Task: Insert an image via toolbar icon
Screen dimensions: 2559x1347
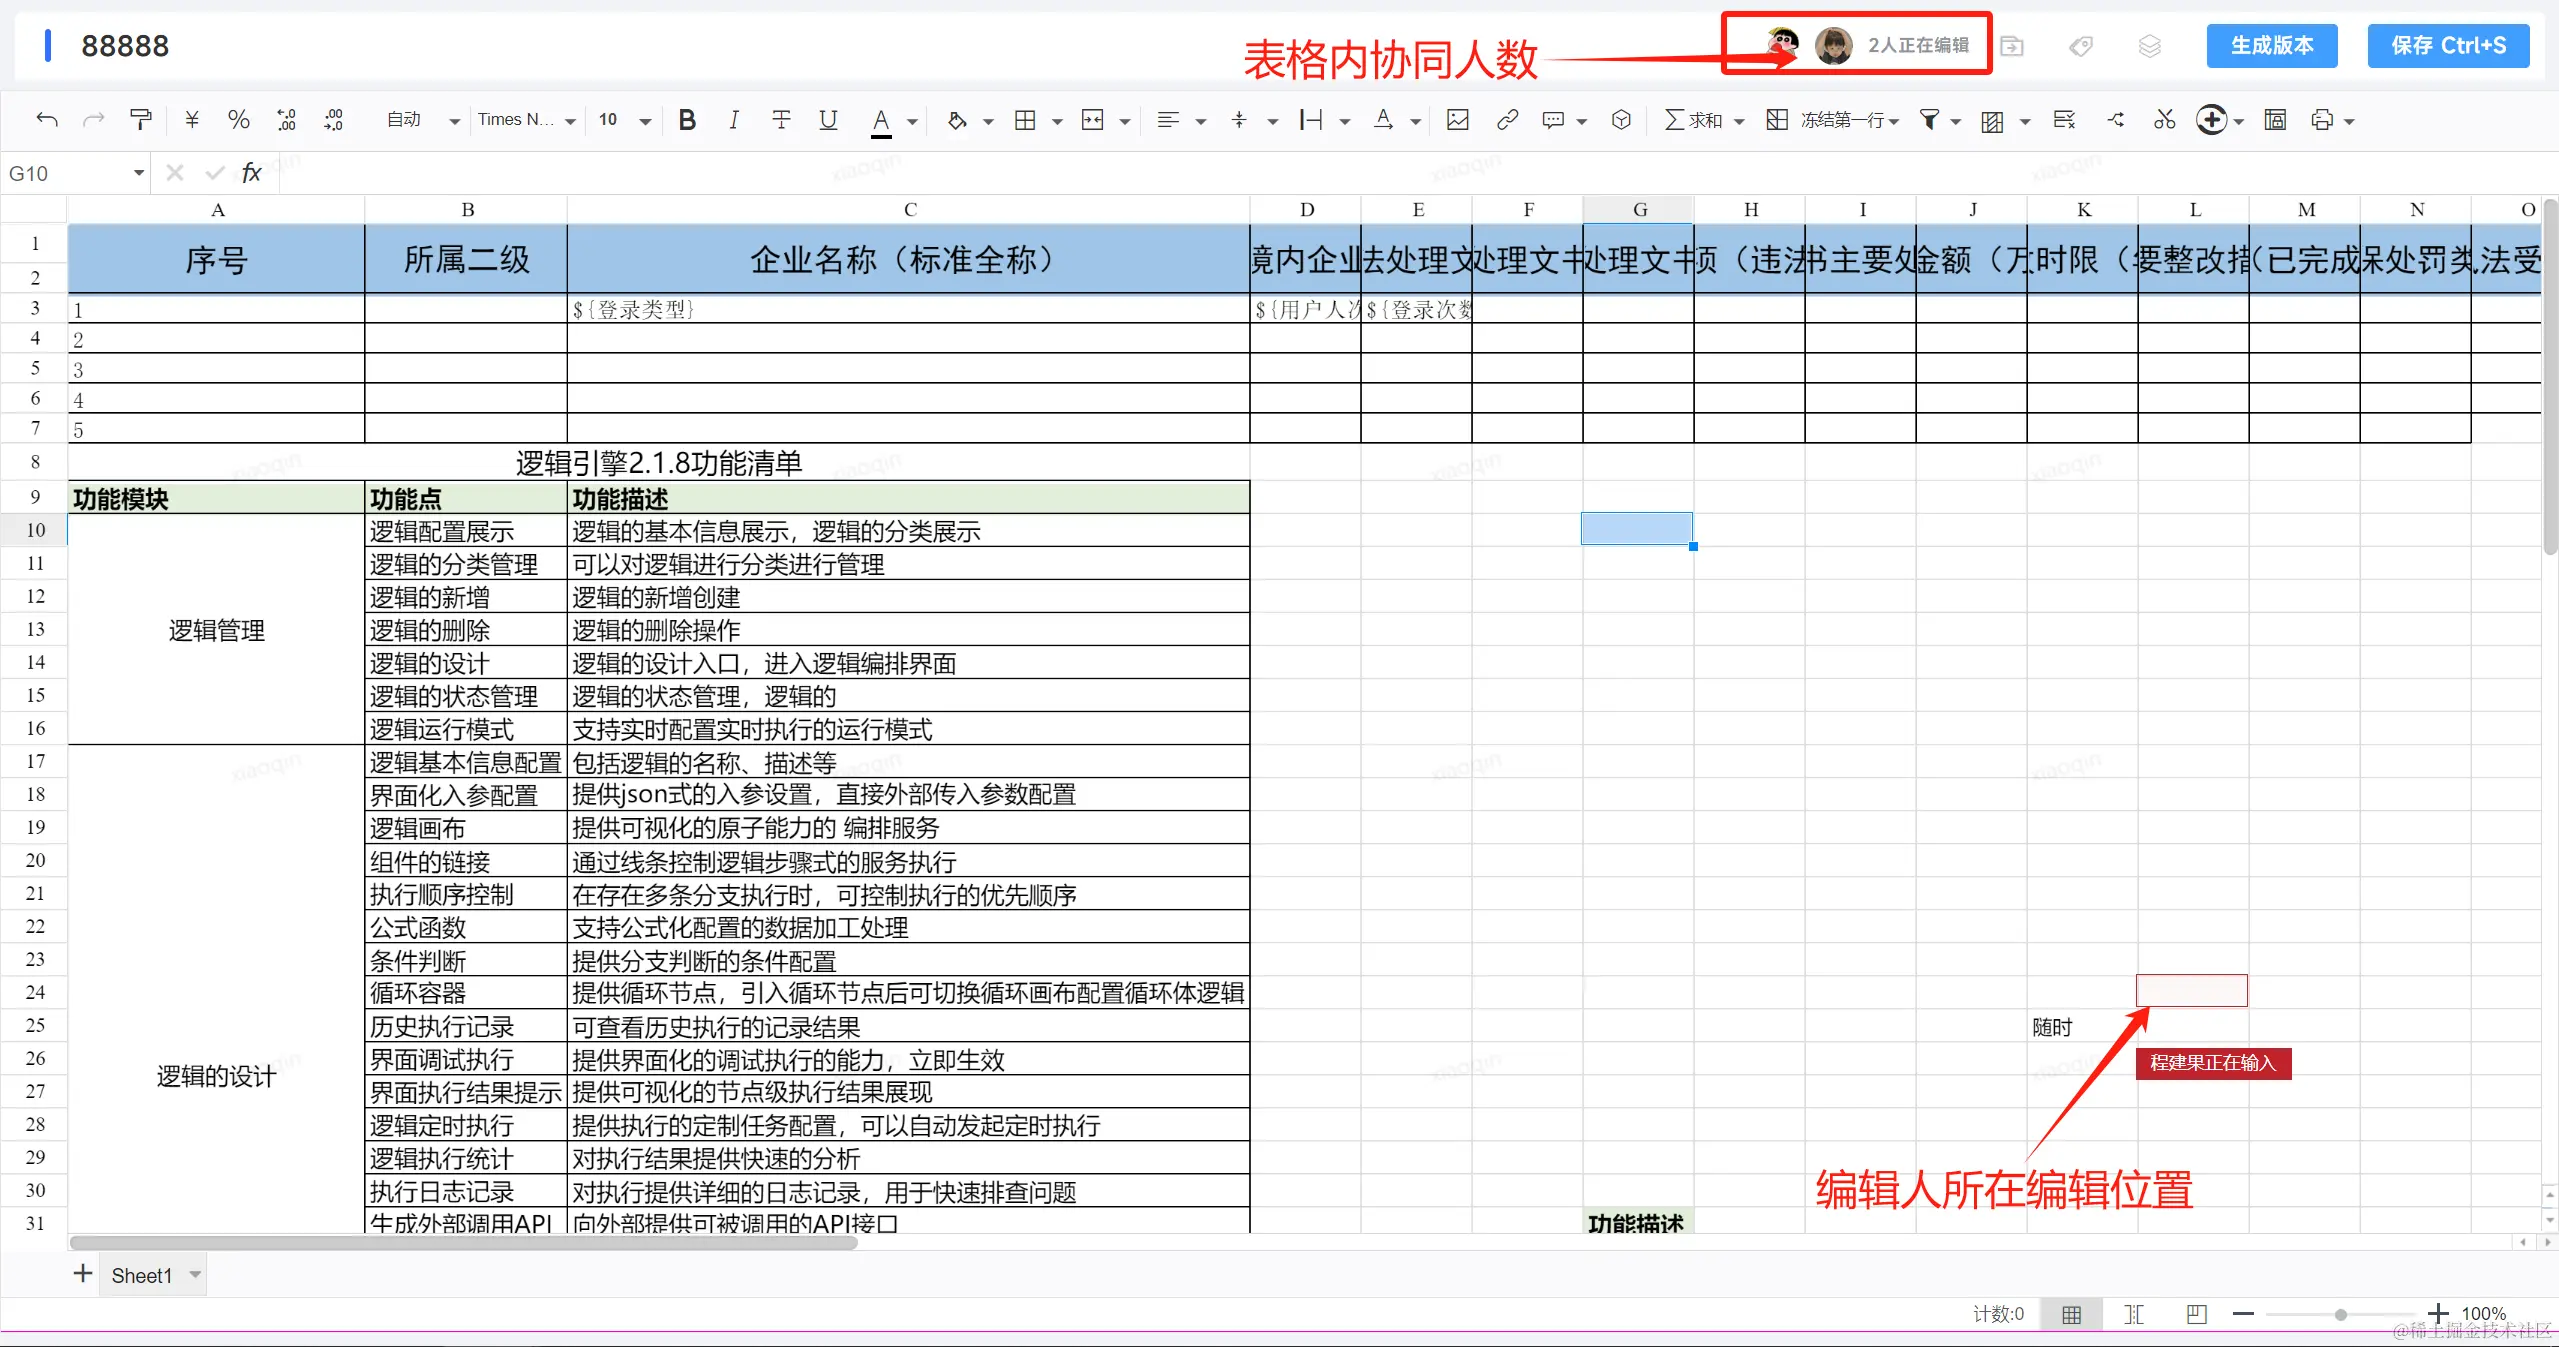Action: 1458,120
